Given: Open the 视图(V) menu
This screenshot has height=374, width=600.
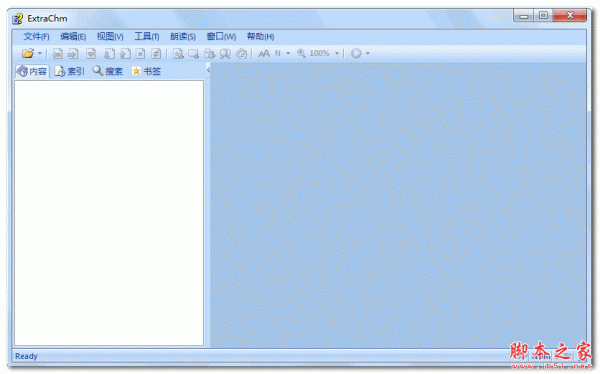Looking at the screenshot, I should [x=110, y=36].
